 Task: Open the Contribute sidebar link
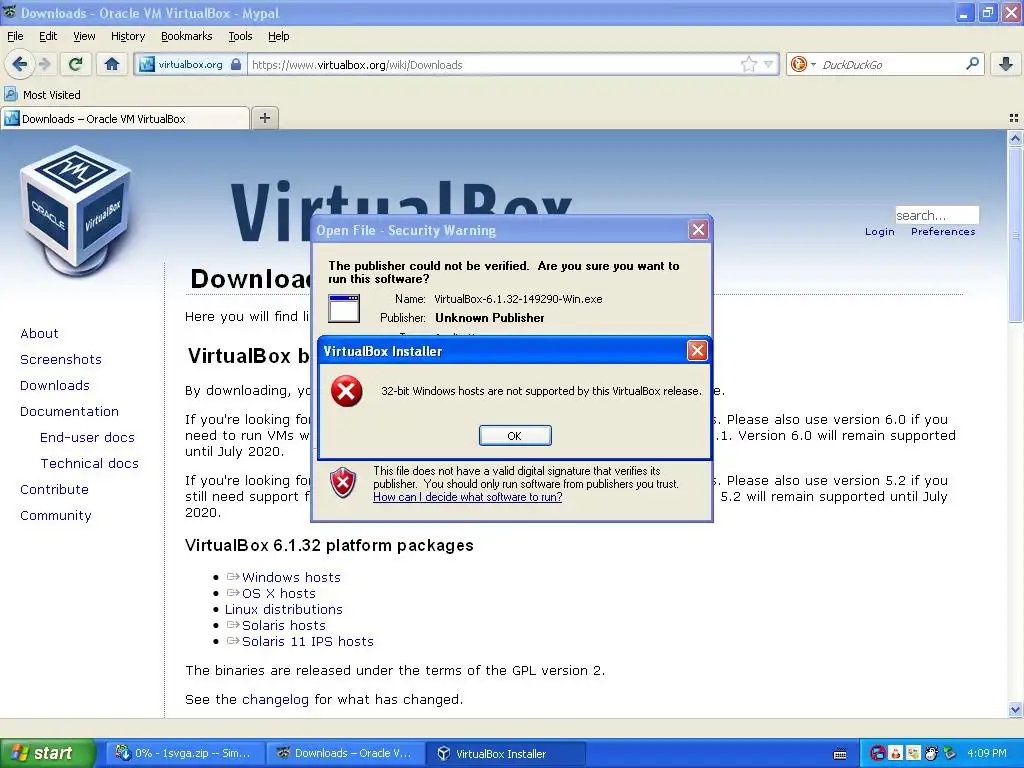(x=54, y=489)
